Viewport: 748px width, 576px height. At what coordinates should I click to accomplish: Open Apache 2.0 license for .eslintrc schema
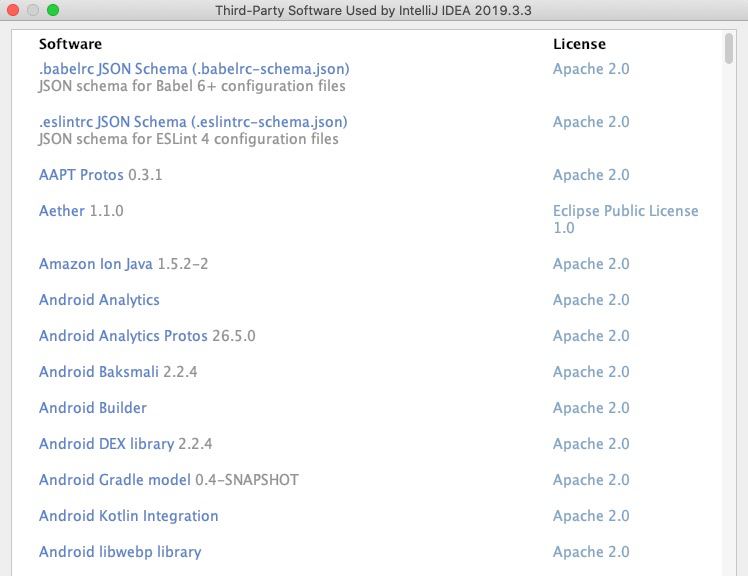(591, 122)
